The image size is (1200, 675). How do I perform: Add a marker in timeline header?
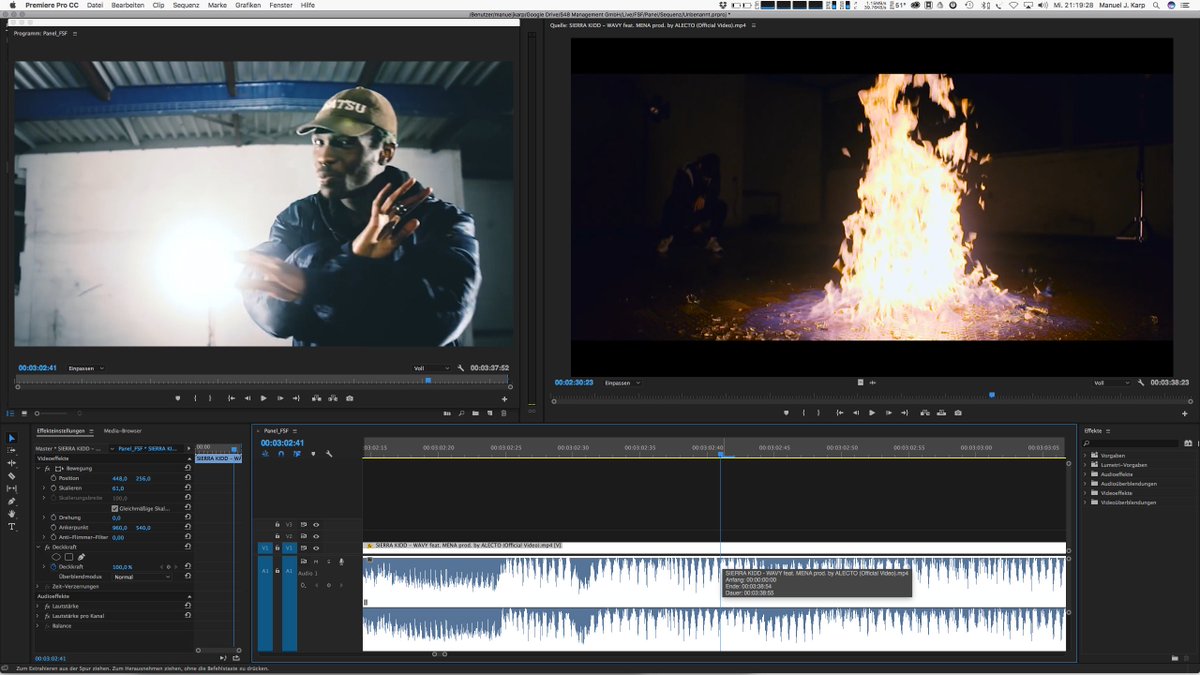(x=313, y=454)
